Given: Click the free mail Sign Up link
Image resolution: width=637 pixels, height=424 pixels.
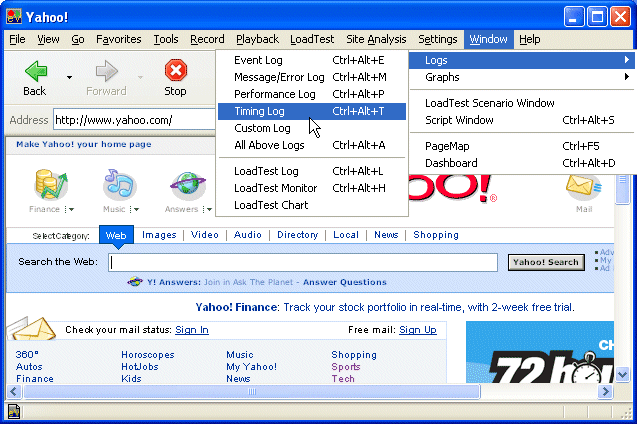Looking at the screenshot, I should 418,330.
